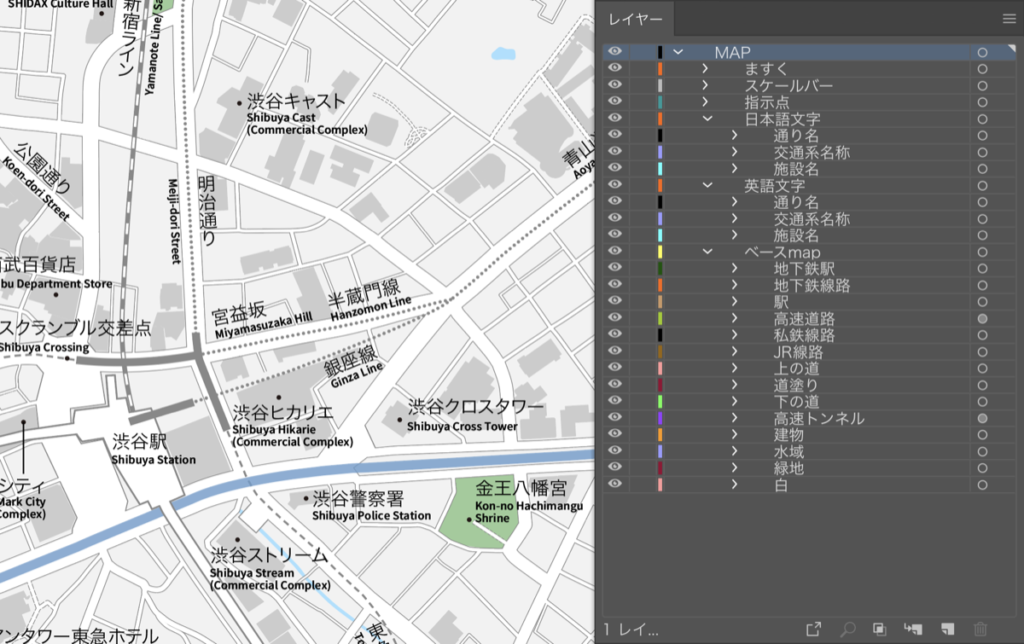Toggle visibility of ベースmap layer
Image resolution: width=1024 pixels, height=644 pixels.
point(615,251)
